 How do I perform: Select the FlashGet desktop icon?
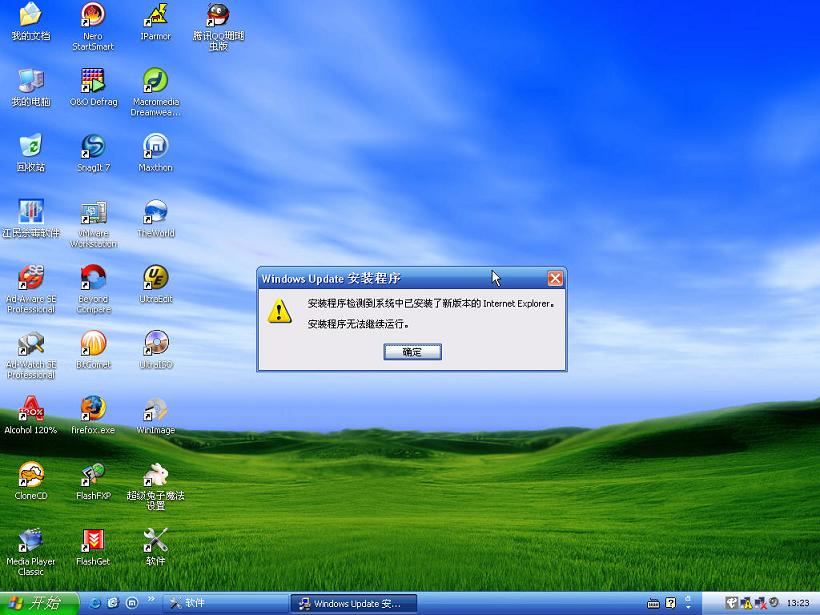pyautogui.click(x=93, y=548)
